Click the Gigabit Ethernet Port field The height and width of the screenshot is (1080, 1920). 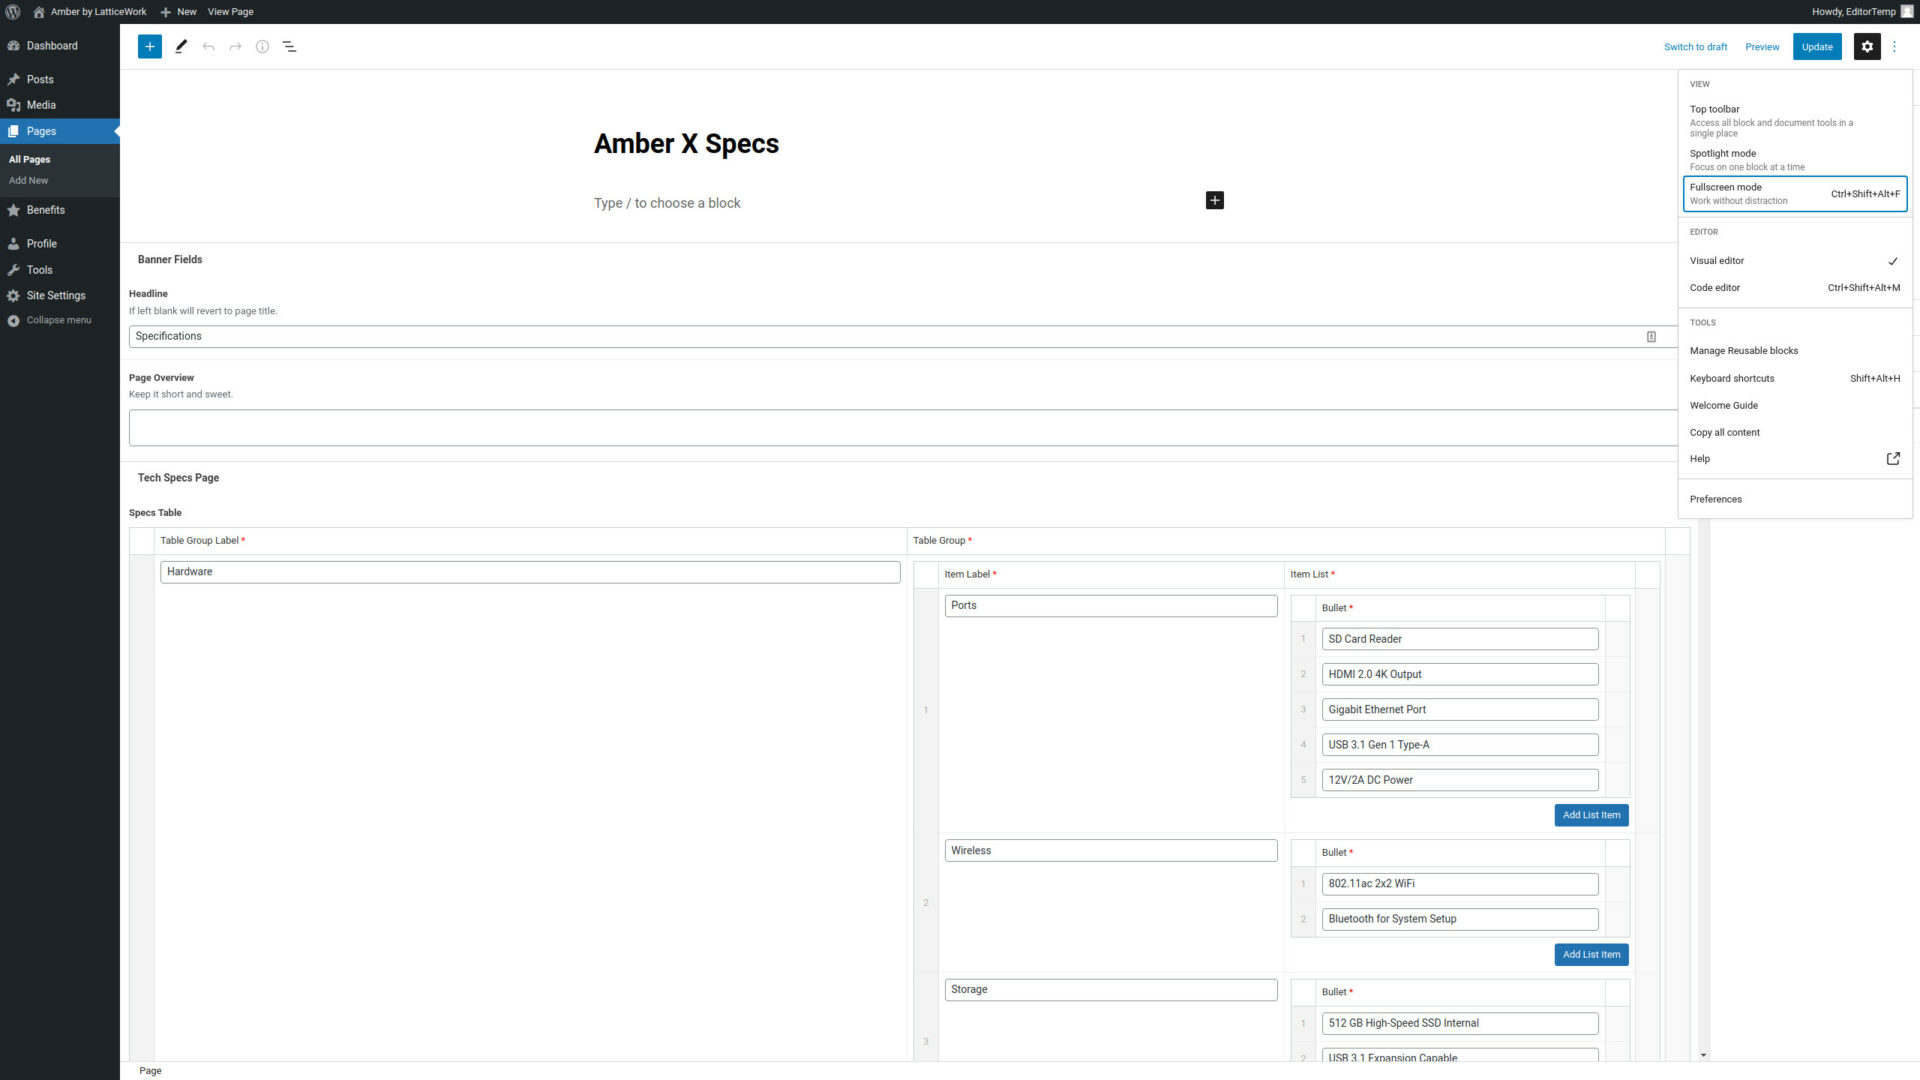click(x=1460, y=710)
